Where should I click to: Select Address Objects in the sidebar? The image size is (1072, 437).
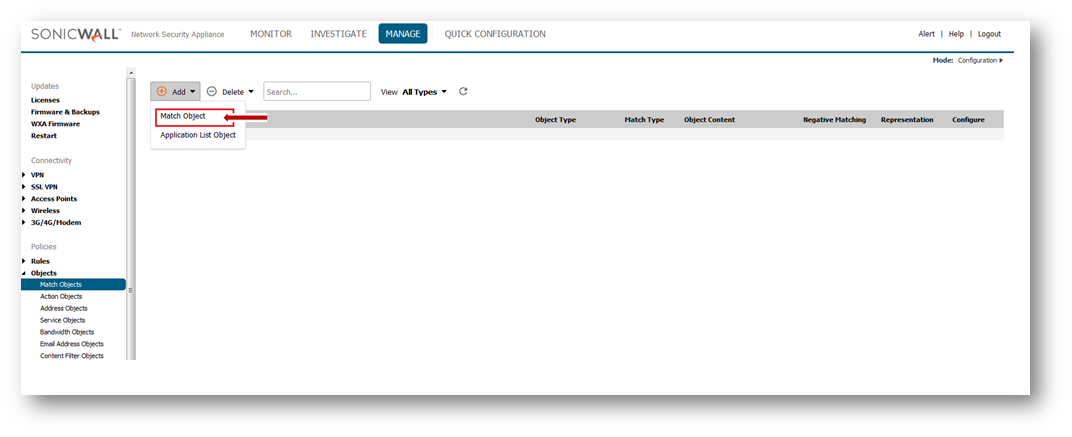coord(64,308)
